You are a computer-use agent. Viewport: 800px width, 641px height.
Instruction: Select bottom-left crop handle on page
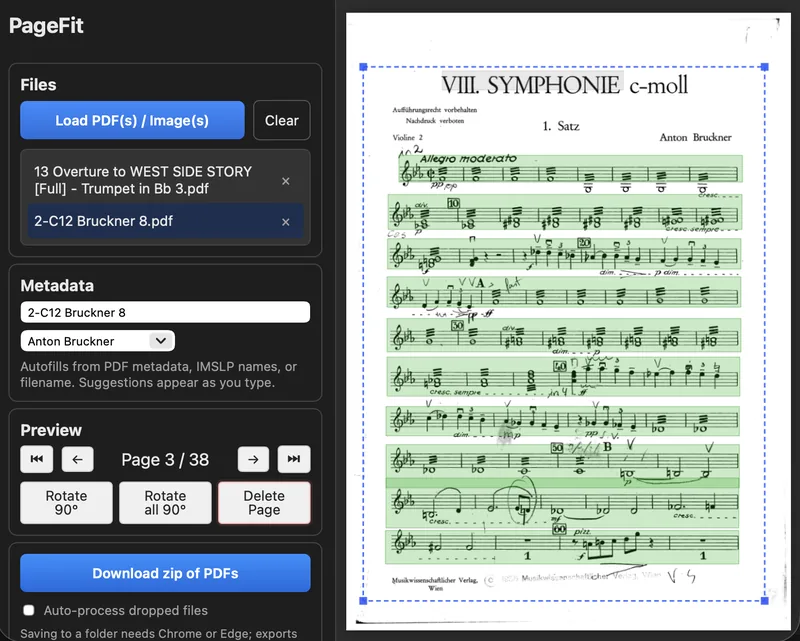363,601
